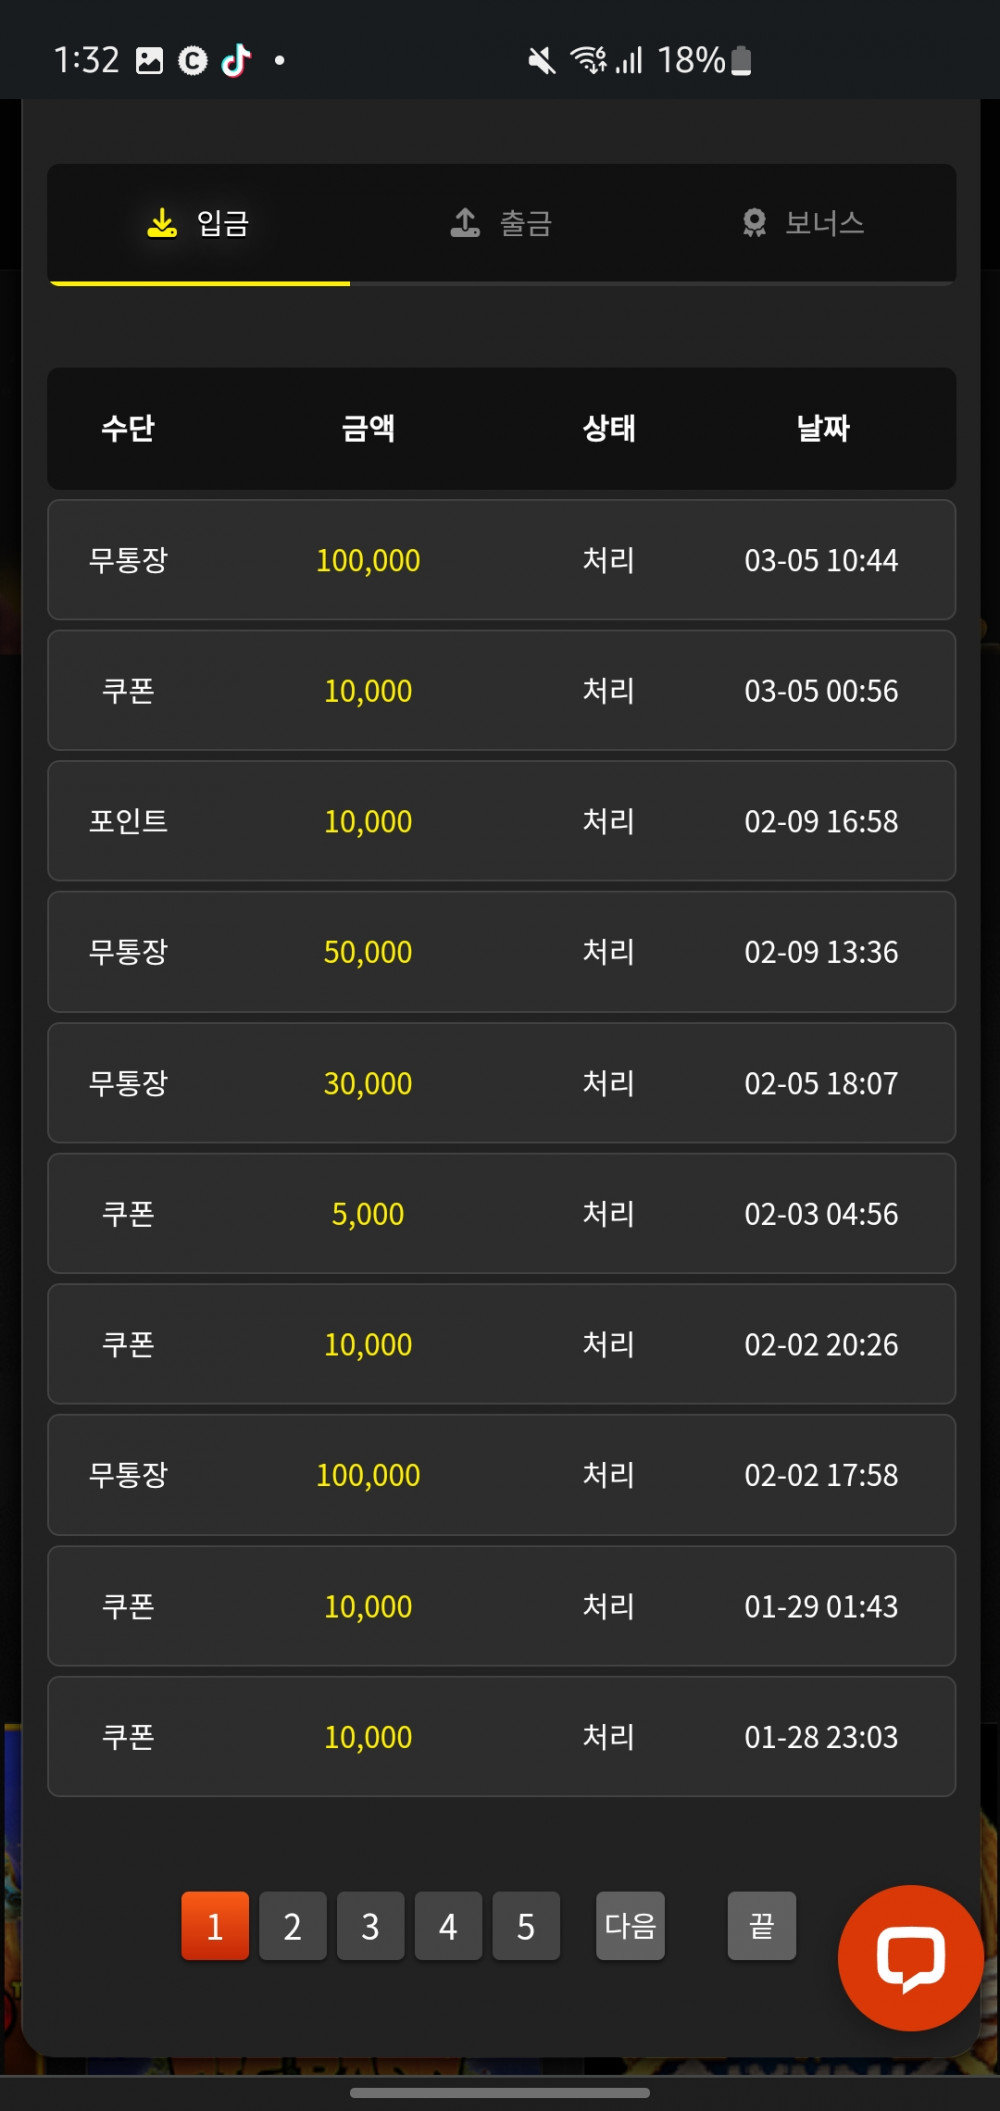Select the 입금 tab
The image size is (1000, 2111).
pyautogui.click(x=199, y=223)
